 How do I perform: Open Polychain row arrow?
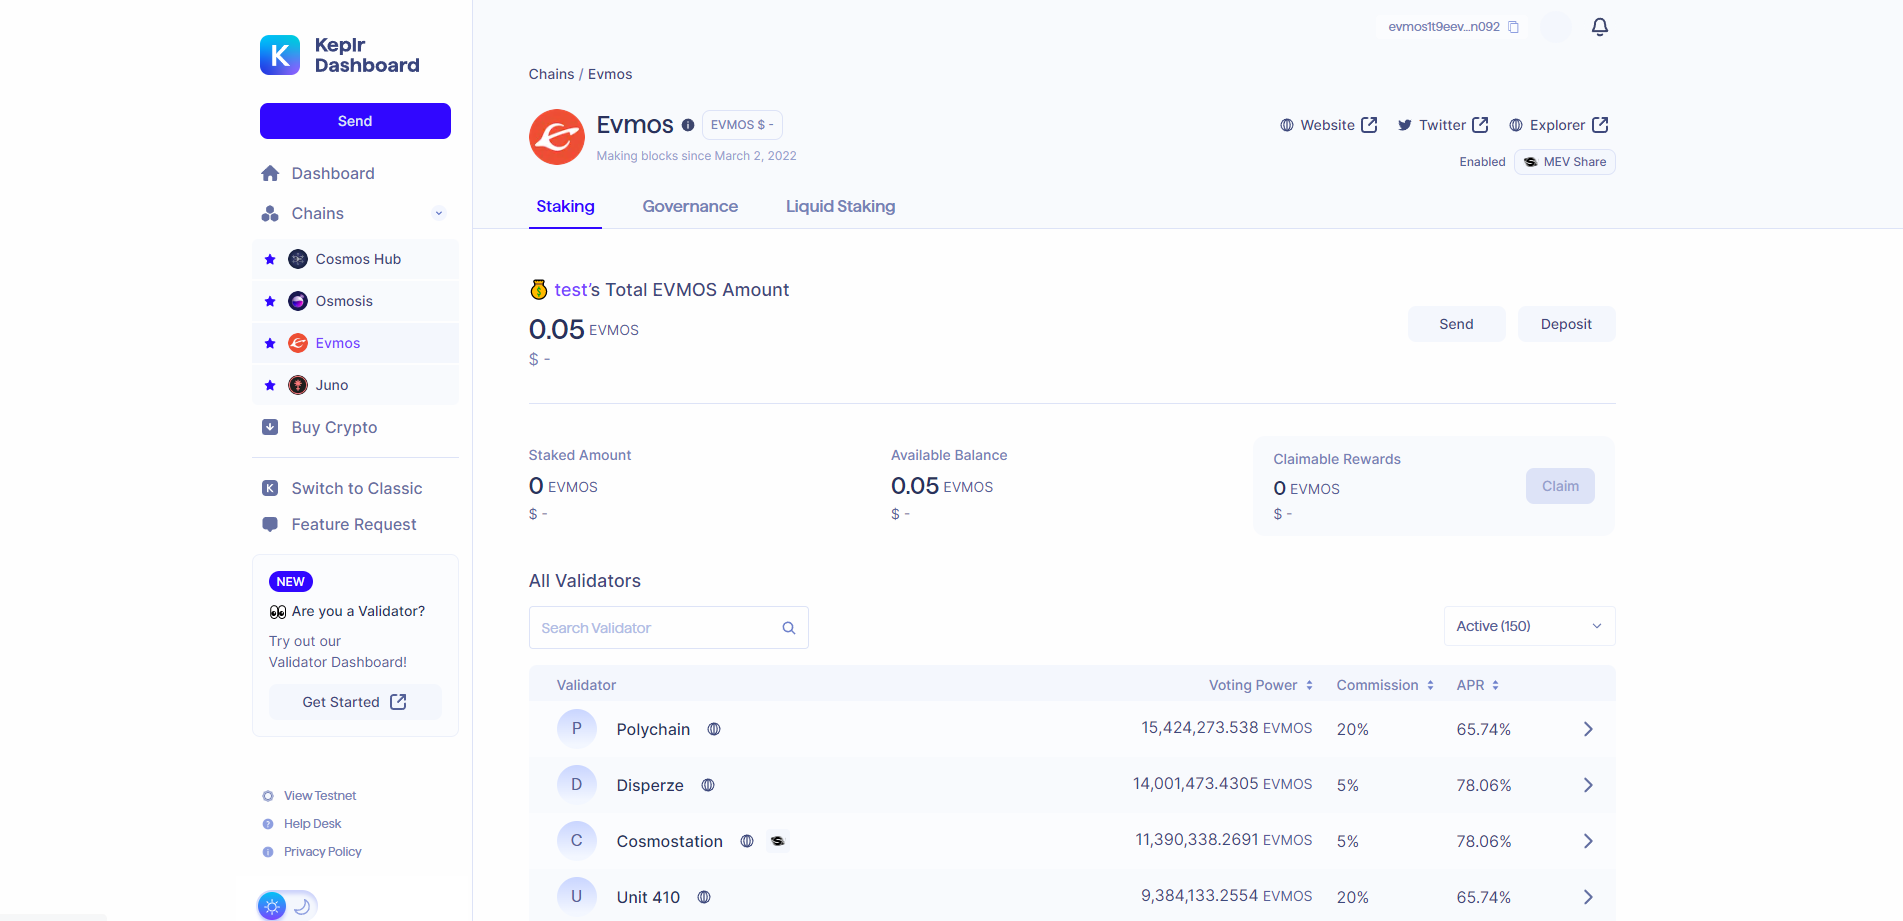pyautogui.click(x=1588, y=729)
